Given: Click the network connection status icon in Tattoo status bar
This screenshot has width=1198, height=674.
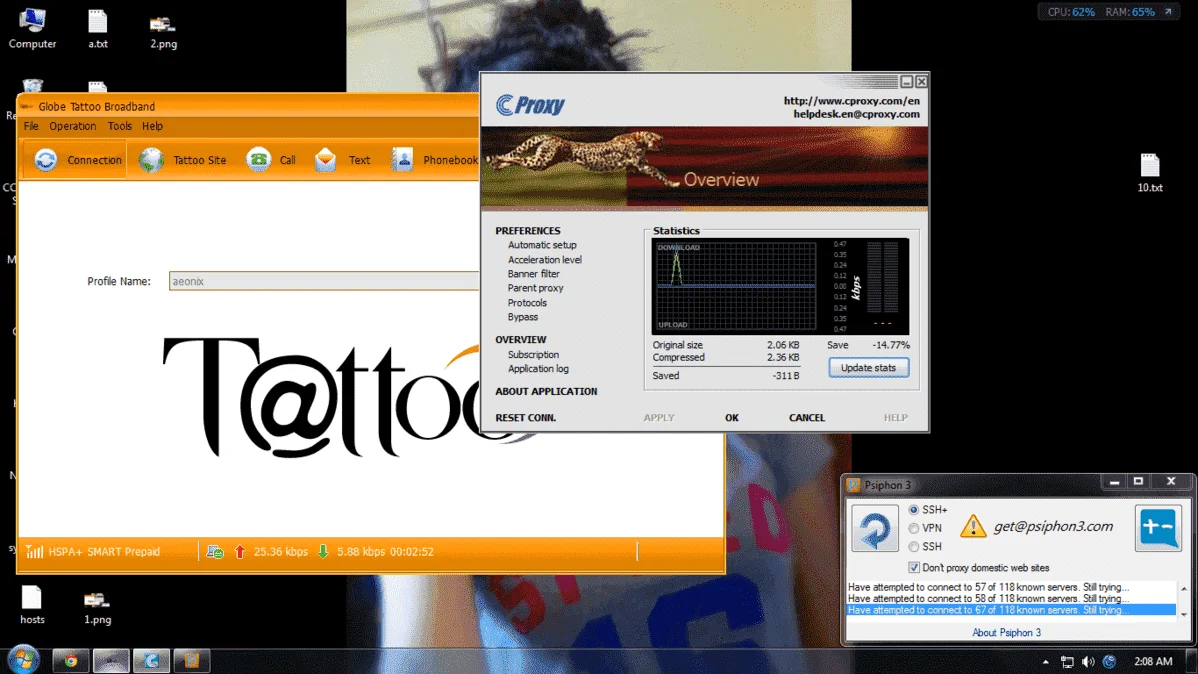Looking at the screenshot, I should pyautogui.click(x=215, y=552).
